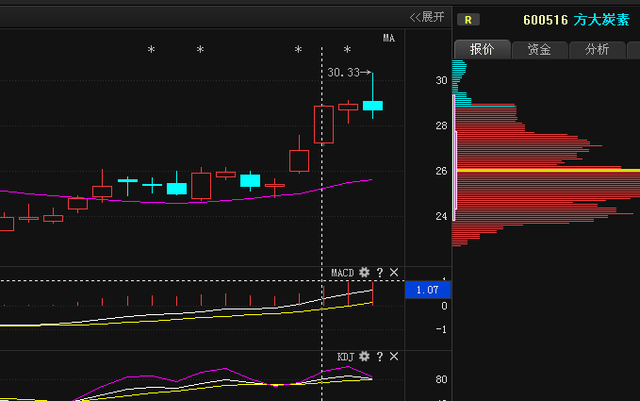Click stock name 方大炭素
Image resolution: width=640 pixels, height=401 pixels.
click(x=602, y=20)
